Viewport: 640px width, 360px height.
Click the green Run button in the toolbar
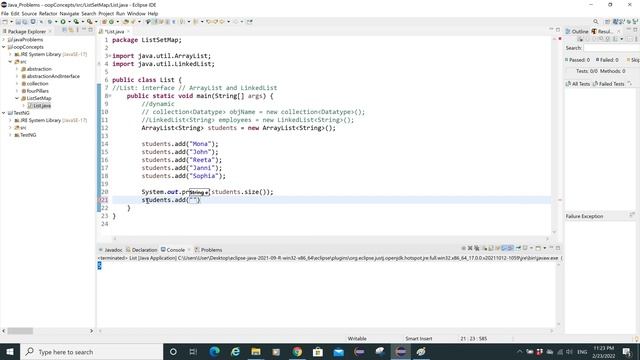tap(63, 22)
